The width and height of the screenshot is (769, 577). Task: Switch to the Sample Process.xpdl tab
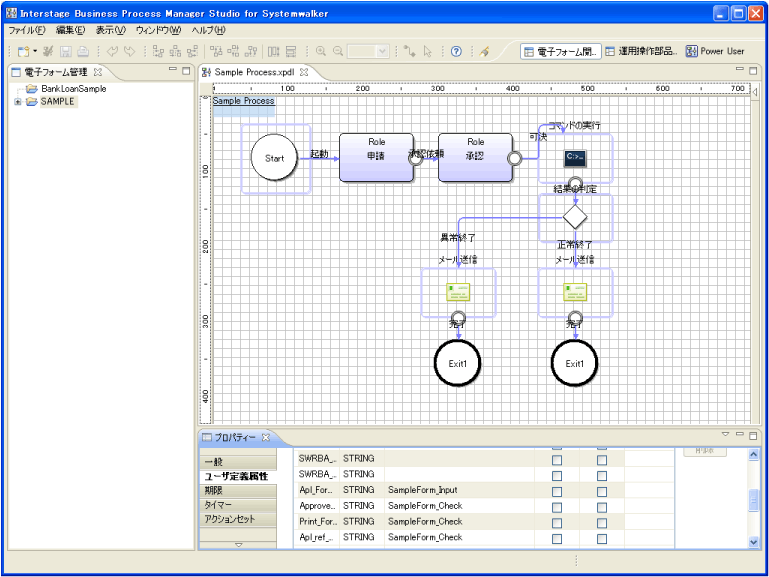click(254, 72)
